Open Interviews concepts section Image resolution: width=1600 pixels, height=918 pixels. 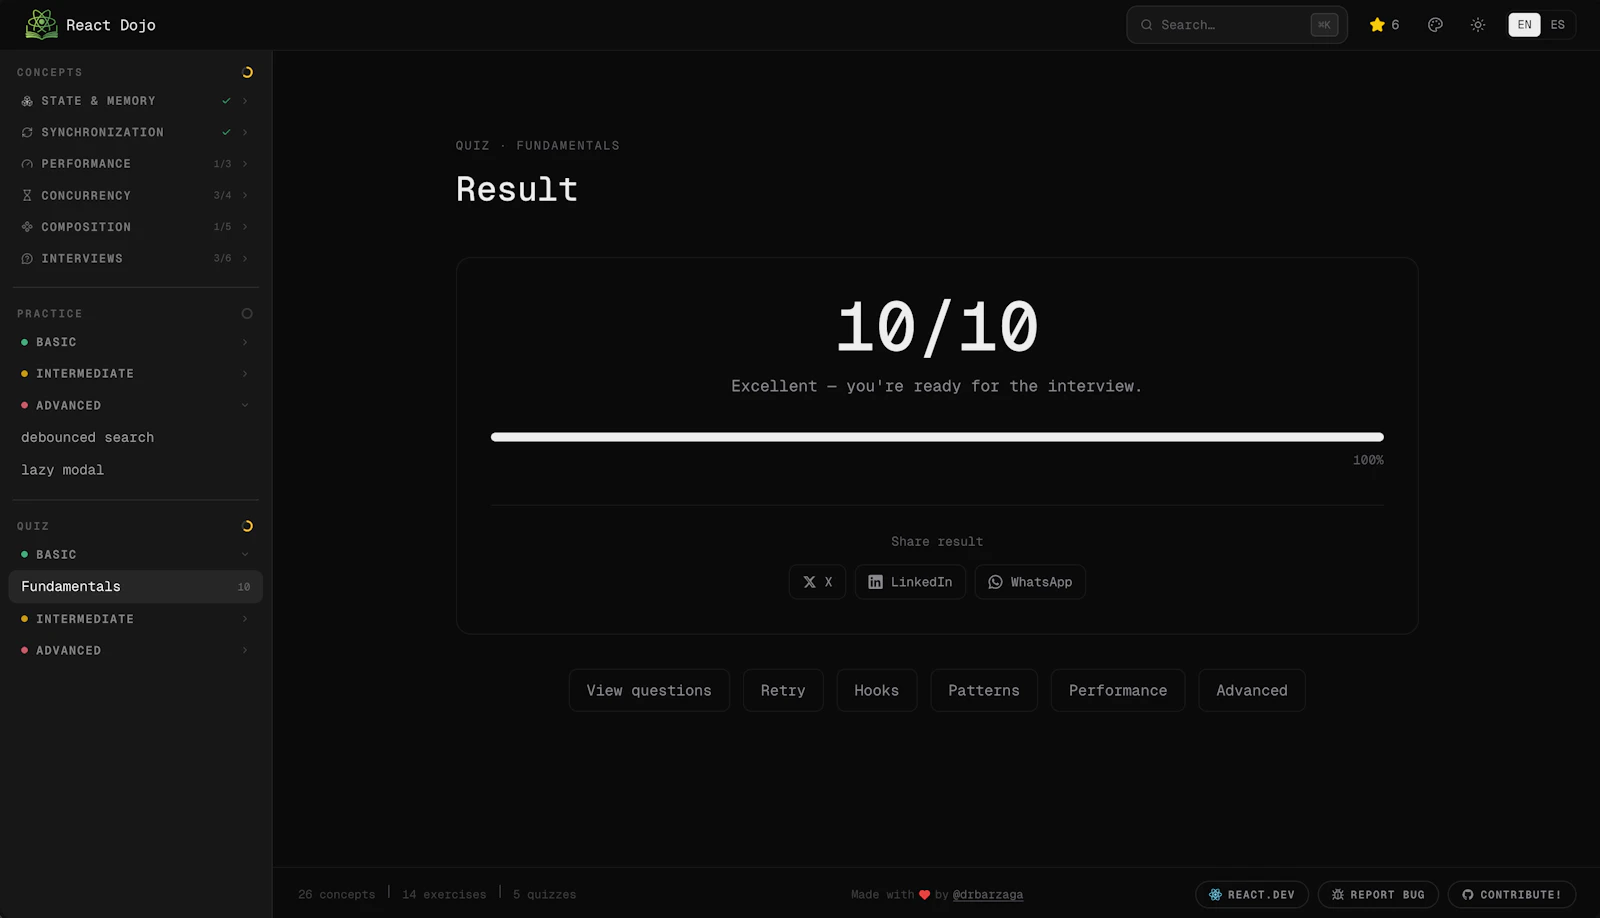[x=82, y=259]
